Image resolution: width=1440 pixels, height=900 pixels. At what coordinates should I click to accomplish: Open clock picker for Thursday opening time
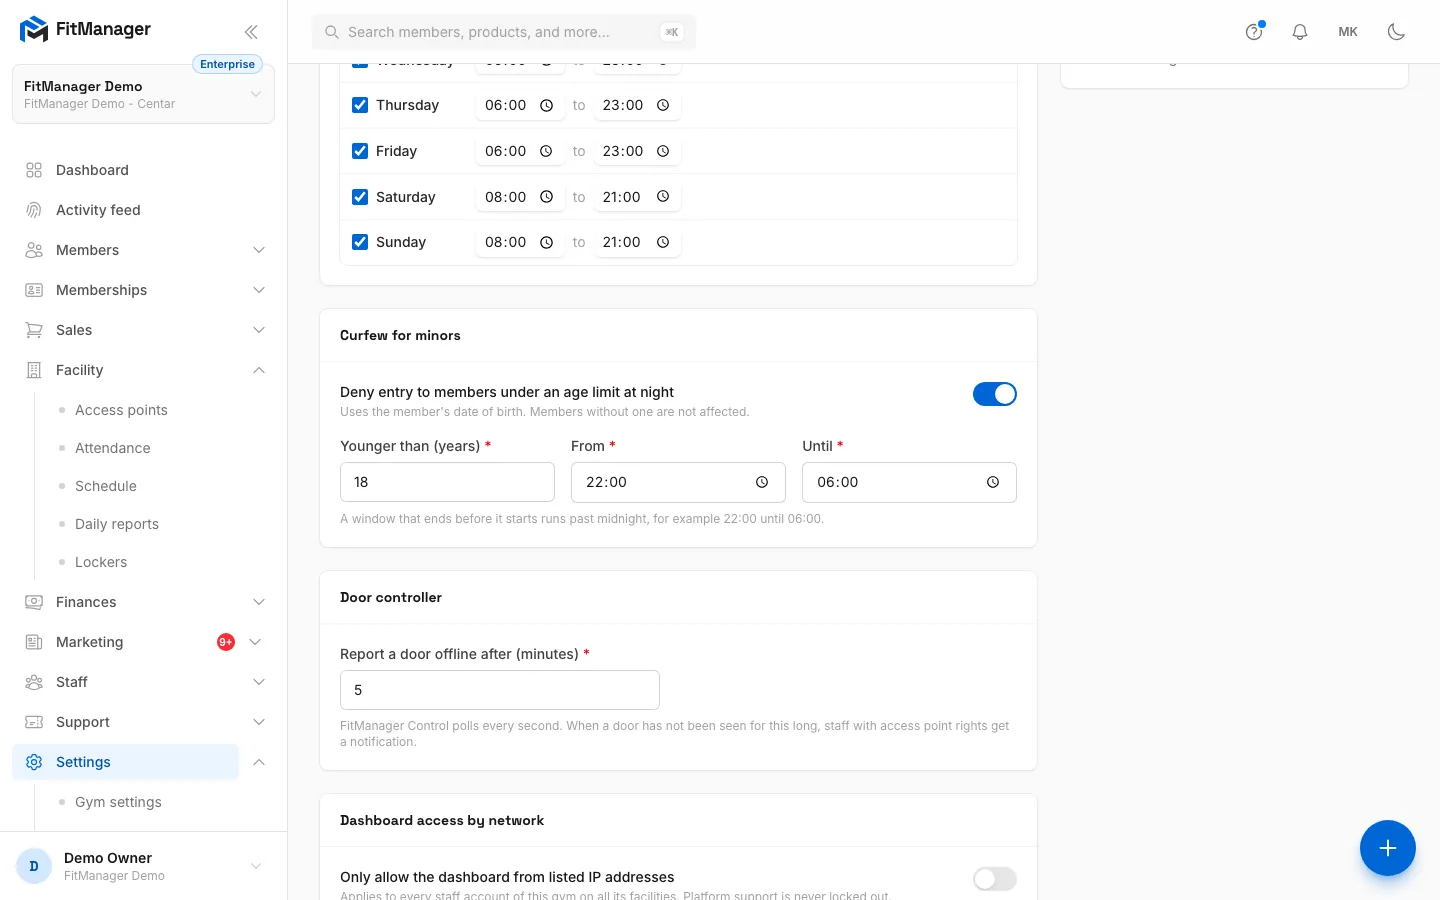(x=546, y=105)
